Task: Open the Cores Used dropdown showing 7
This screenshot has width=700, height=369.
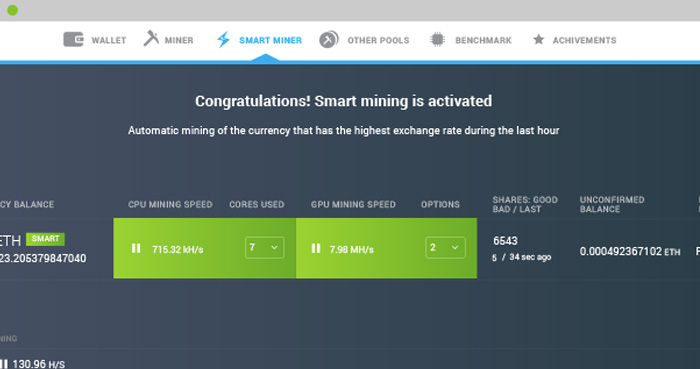Action: [x=264, y=248]
